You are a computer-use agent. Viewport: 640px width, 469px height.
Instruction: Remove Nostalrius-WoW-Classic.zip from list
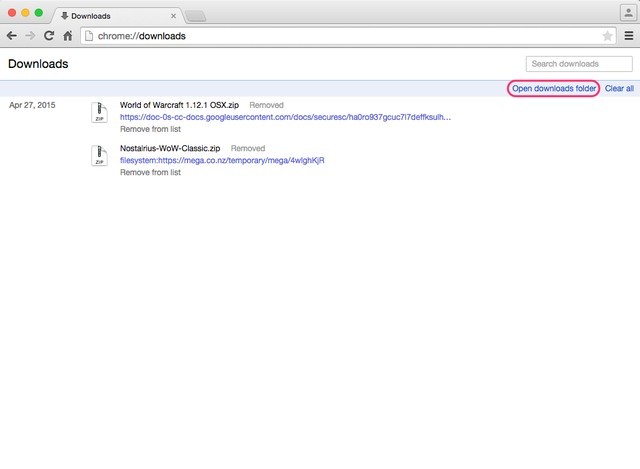point(150,172)
